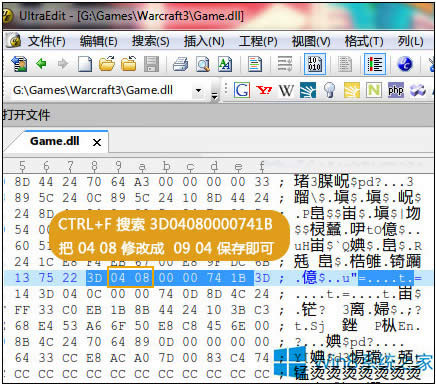436x386 pixels.
Task: Click hex byte 3D at highlighted selection start
Action: click(95, 278)
